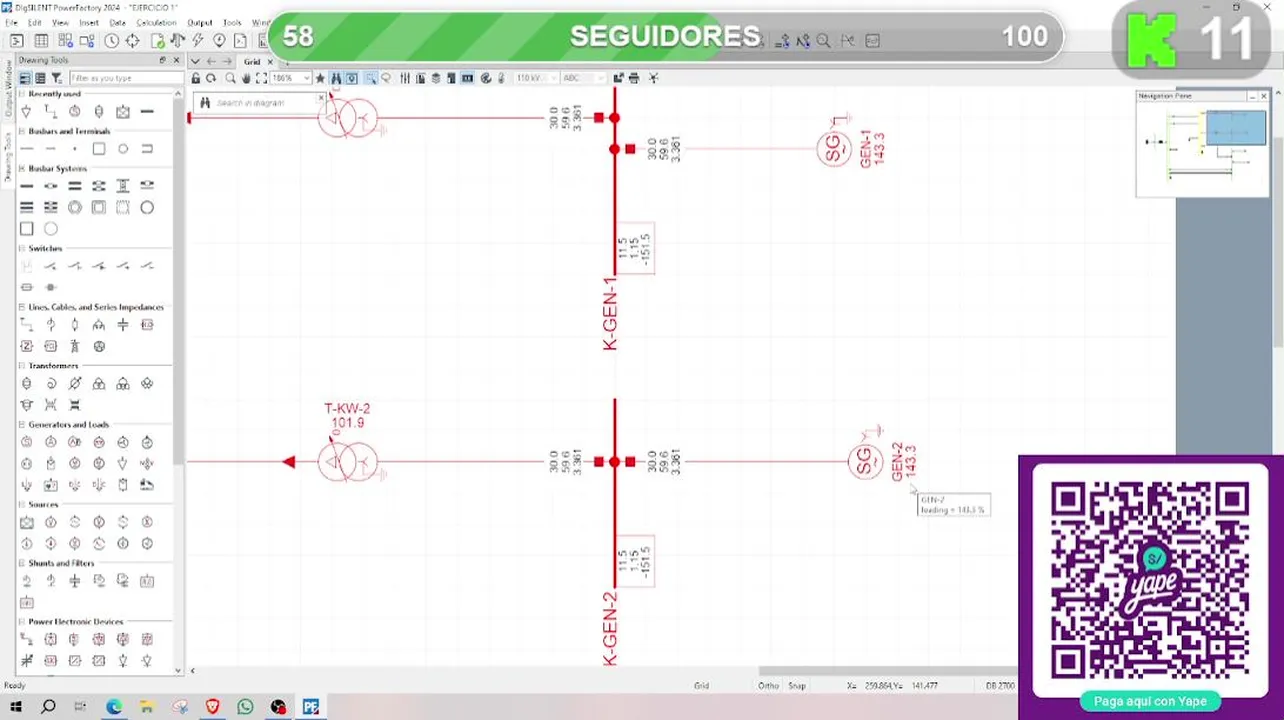Toggle the funnel filter in Drawing Tools

[x=57, y=78]
